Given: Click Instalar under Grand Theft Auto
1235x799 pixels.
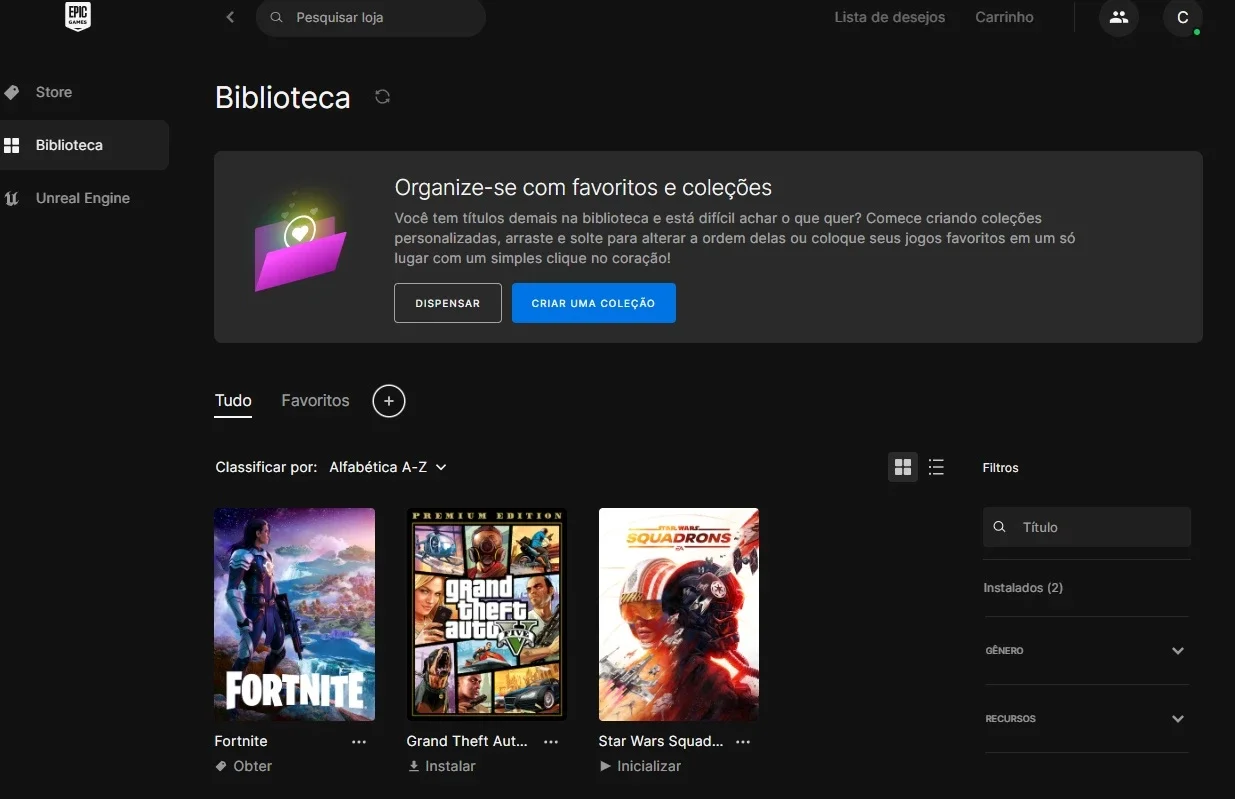Looking at the screenshot, I should 441,766.
